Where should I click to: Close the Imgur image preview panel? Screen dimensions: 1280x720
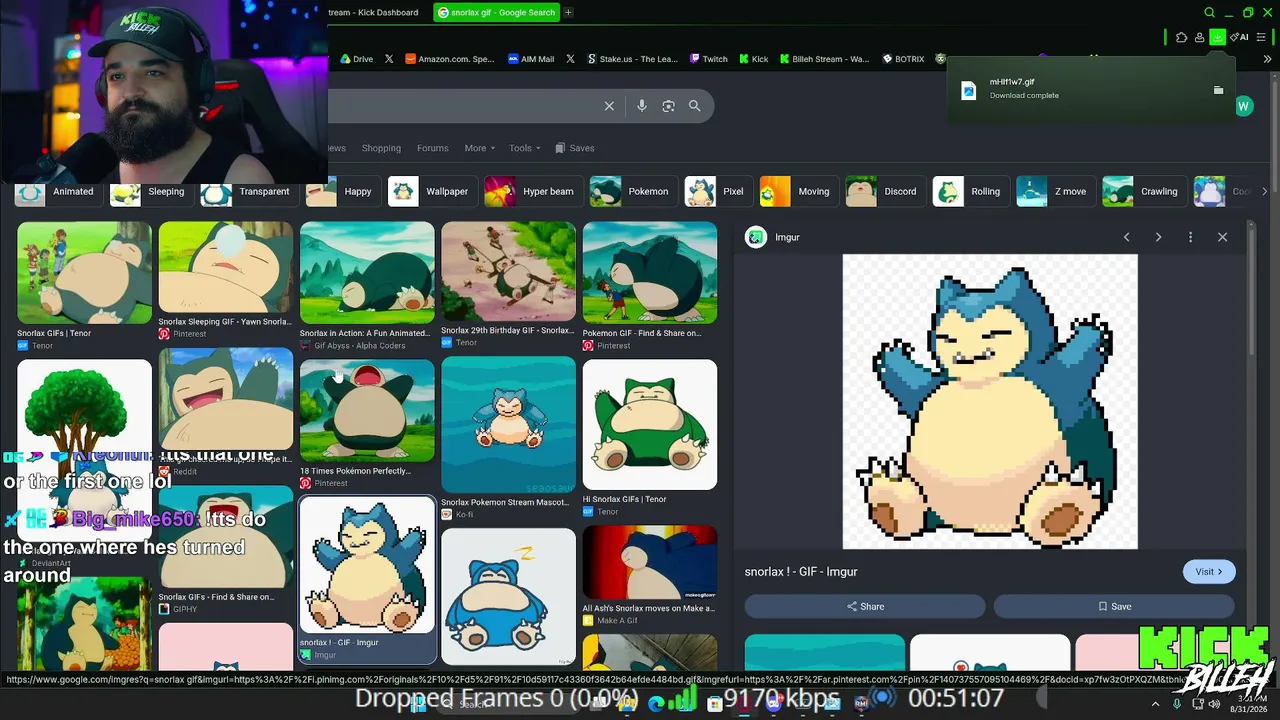click(x=1222, y=237)
